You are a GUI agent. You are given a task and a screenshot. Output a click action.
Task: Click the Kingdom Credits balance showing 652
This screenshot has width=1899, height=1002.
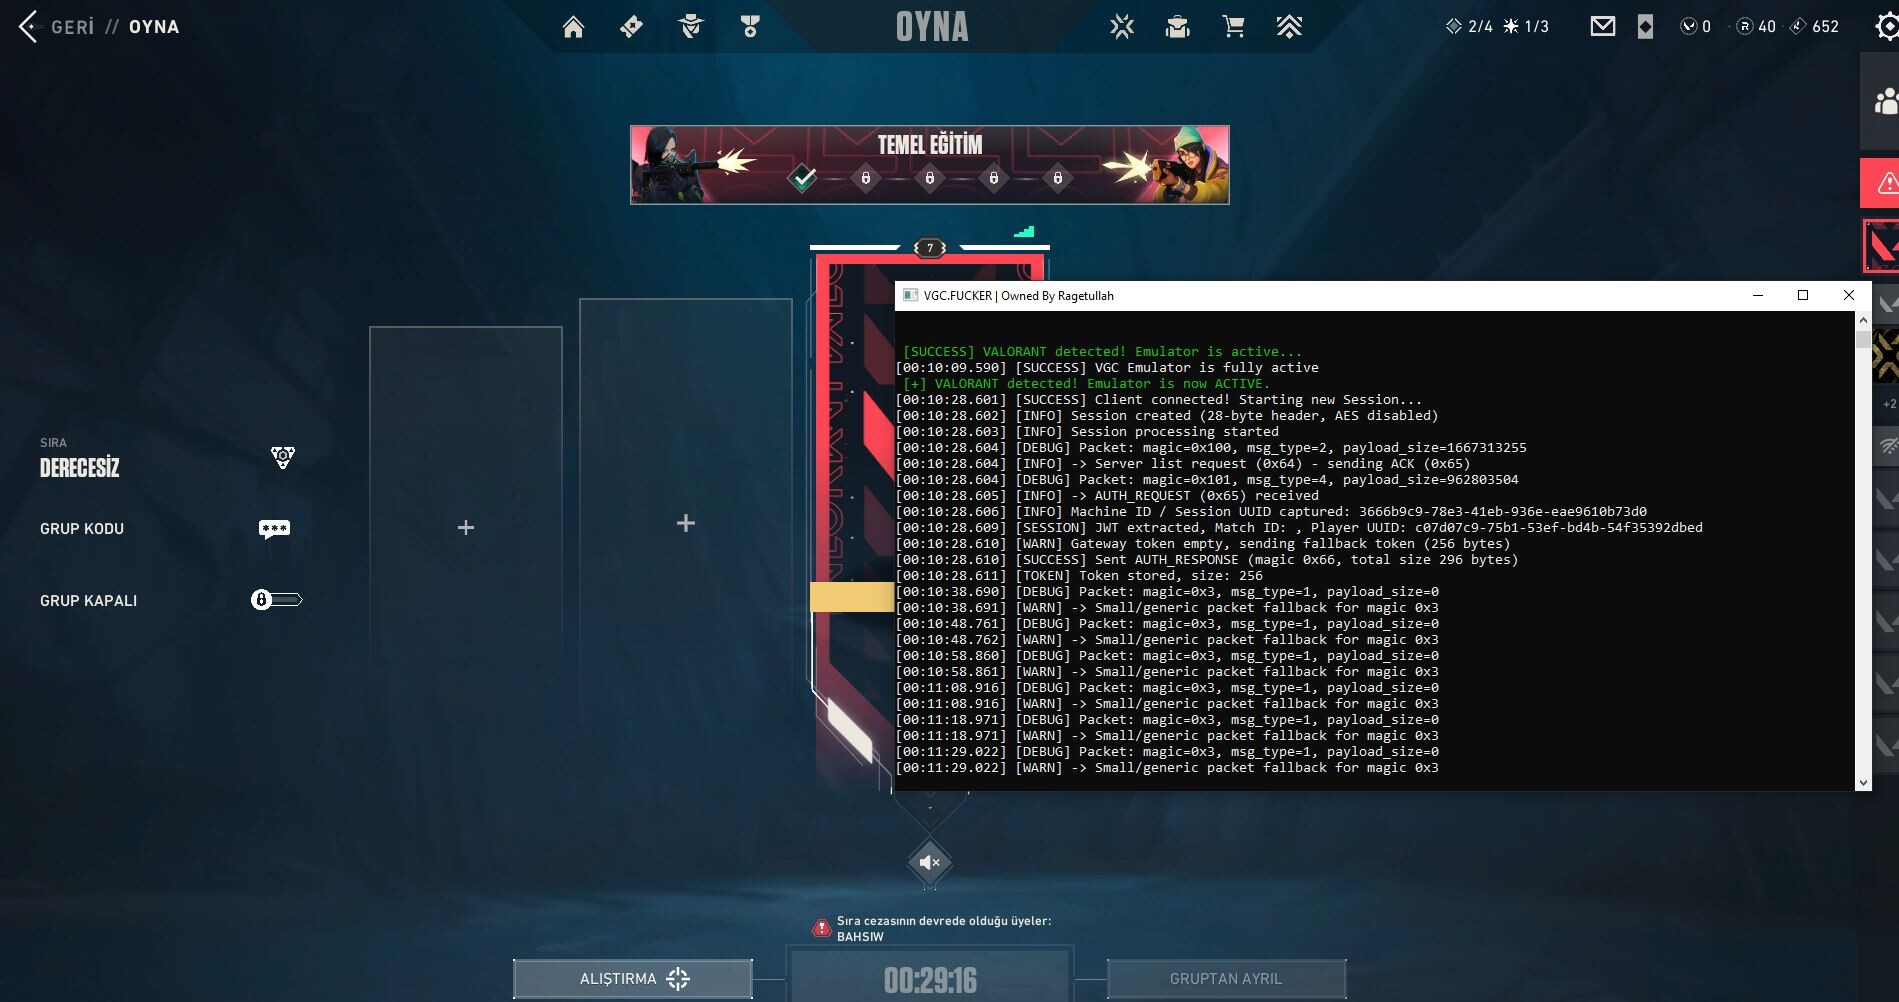[1814, 27]
